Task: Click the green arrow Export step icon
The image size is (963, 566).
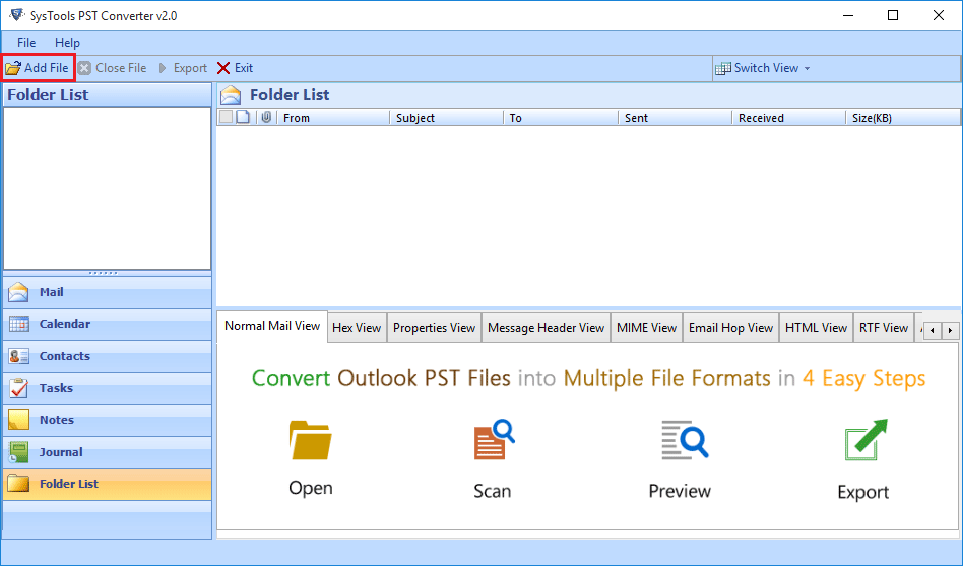Action: (867, 440)
